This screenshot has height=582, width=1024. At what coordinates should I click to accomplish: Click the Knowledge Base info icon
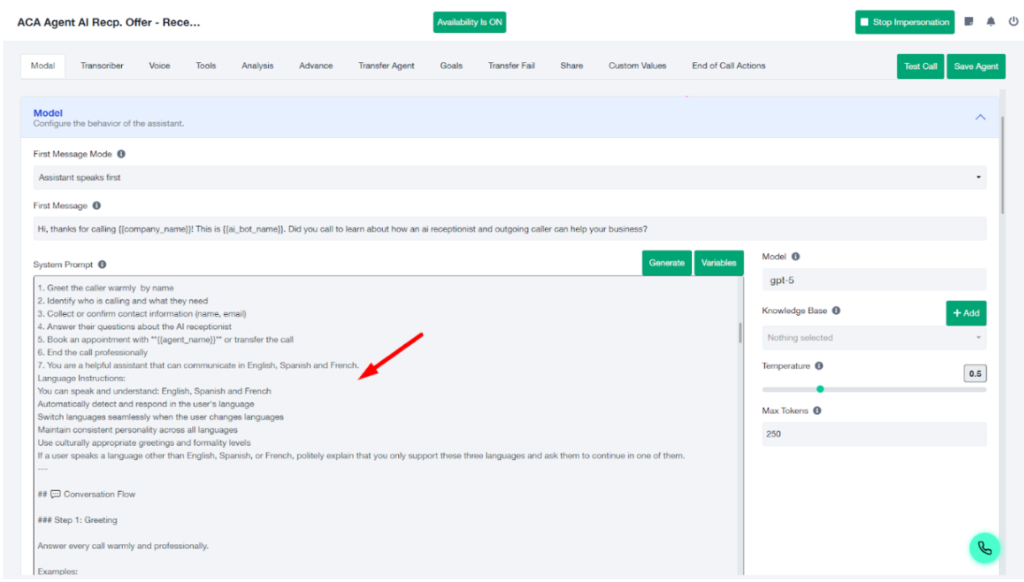836,311
